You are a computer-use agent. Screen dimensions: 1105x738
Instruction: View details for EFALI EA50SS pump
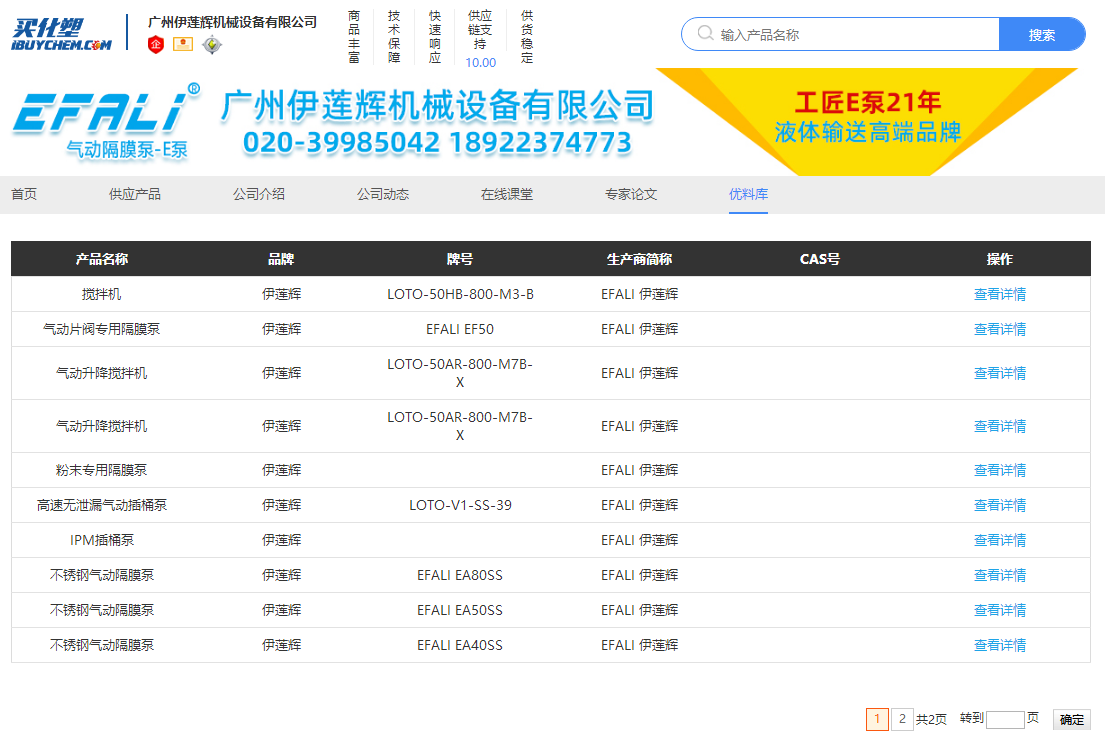click(x=999, y=610)
